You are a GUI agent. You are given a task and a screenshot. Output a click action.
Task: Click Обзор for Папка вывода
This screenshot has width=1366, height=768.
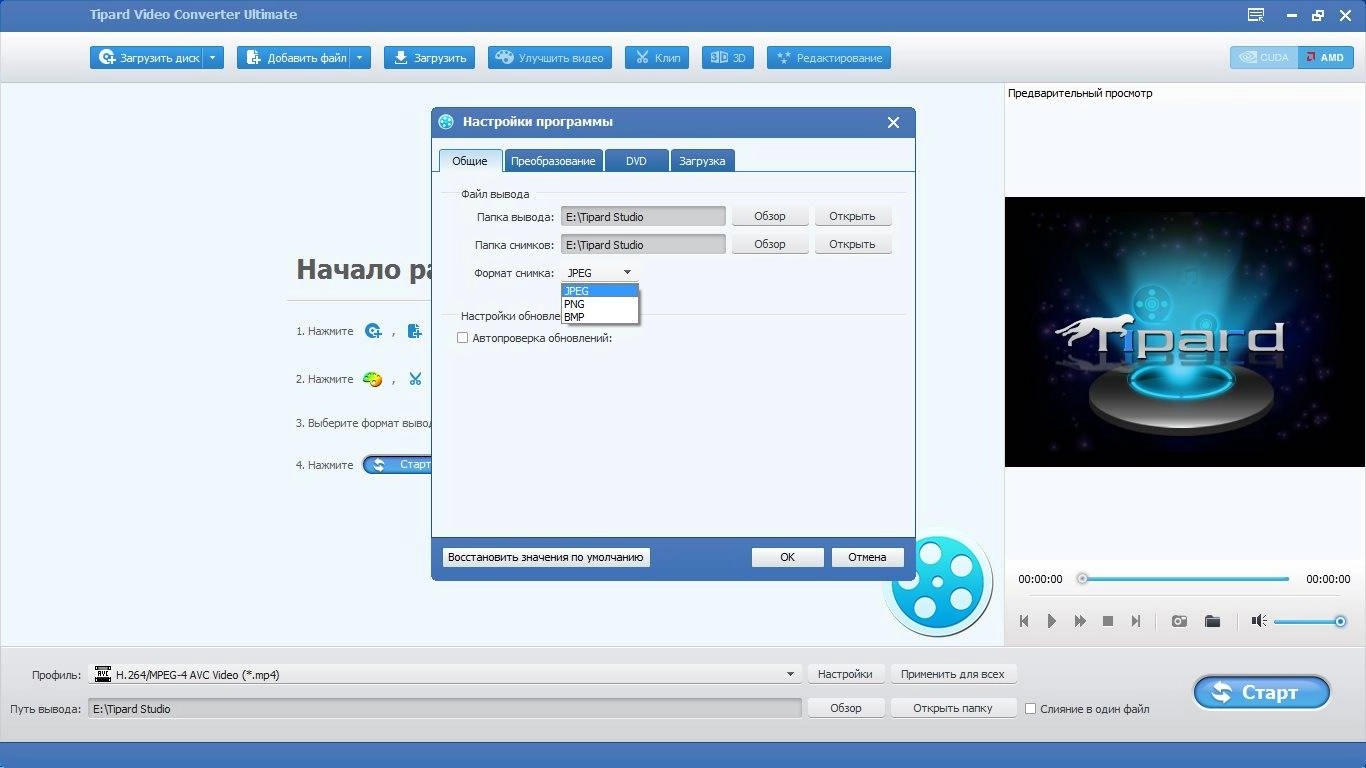click(770, 216)
